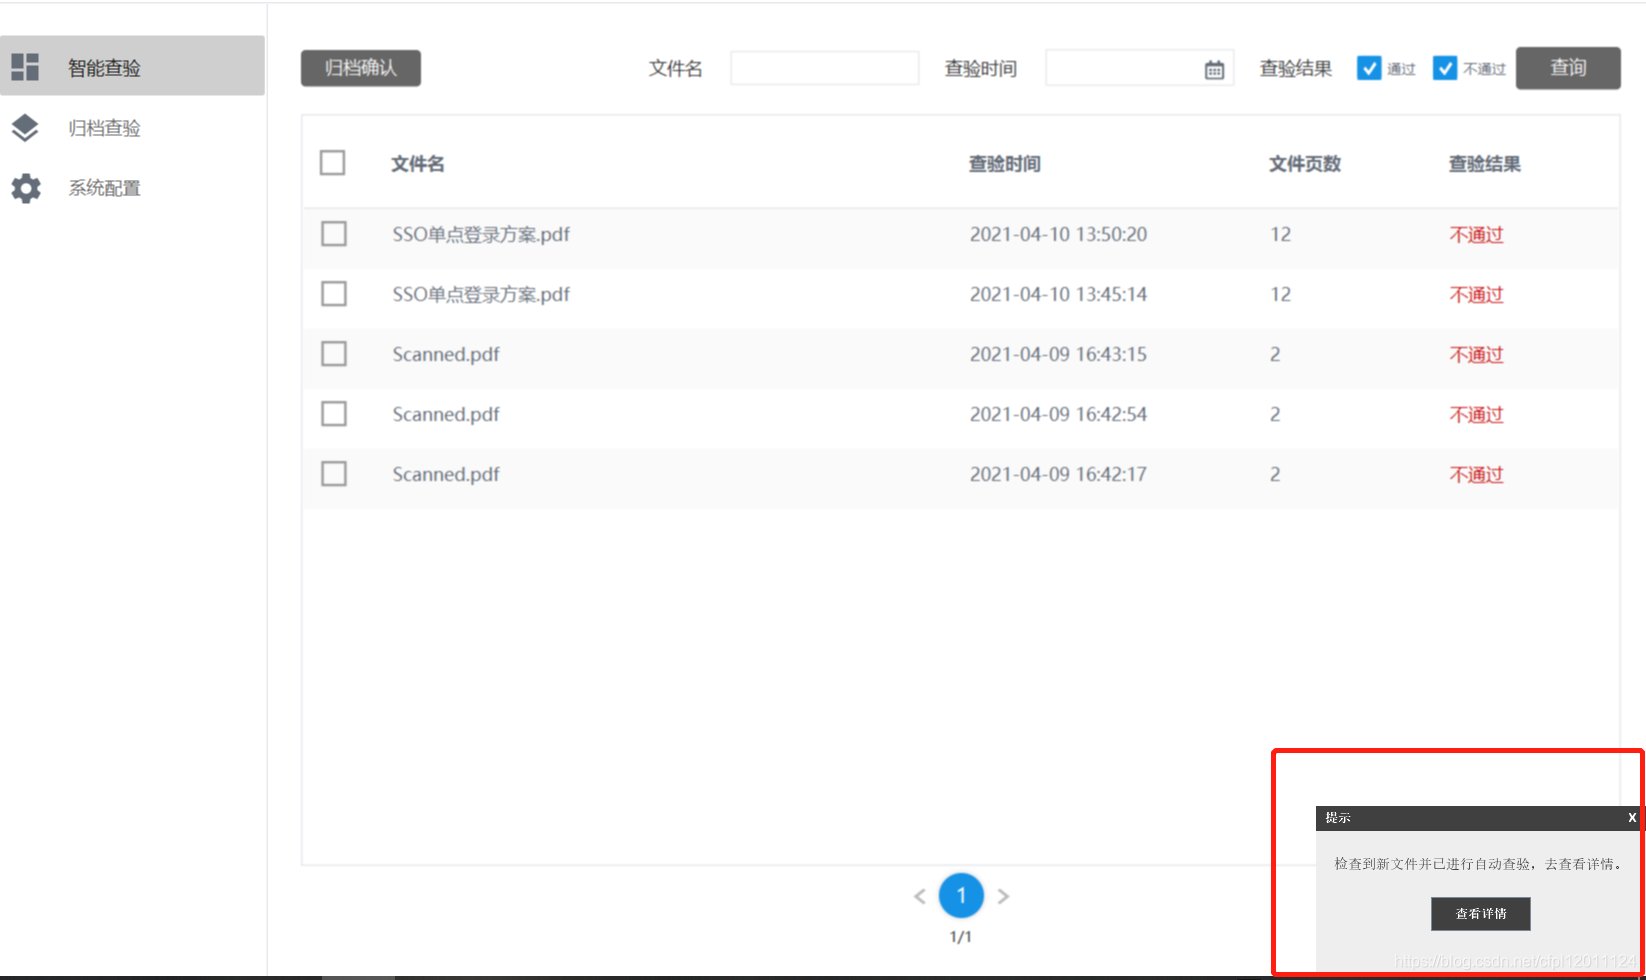
Task: Click file name SSO单点登录方案.pdf dated 13:45:14
Action: pyautogui.click(x=481, y=295)
